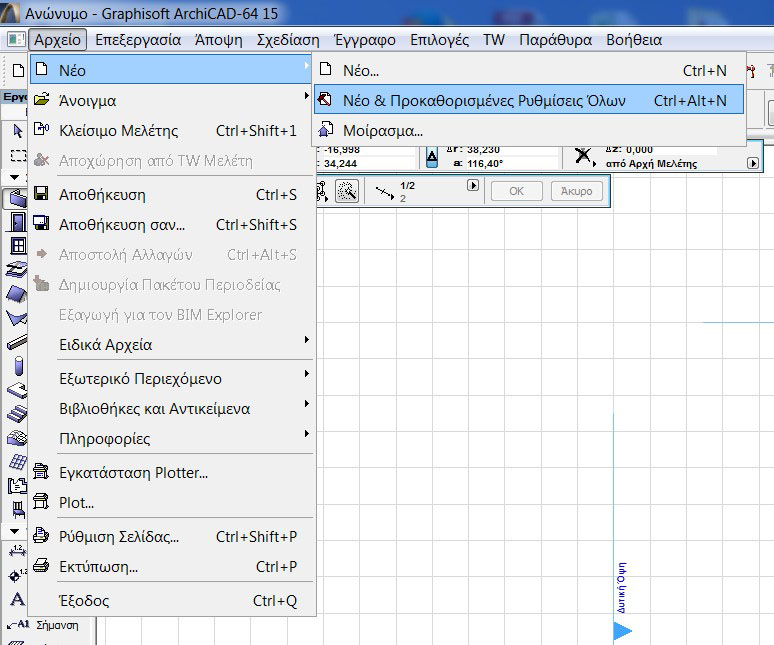Select the Dimension tool in toolbox
The height and width of the screenshot is (645, 774).
(x=18, y=551)
